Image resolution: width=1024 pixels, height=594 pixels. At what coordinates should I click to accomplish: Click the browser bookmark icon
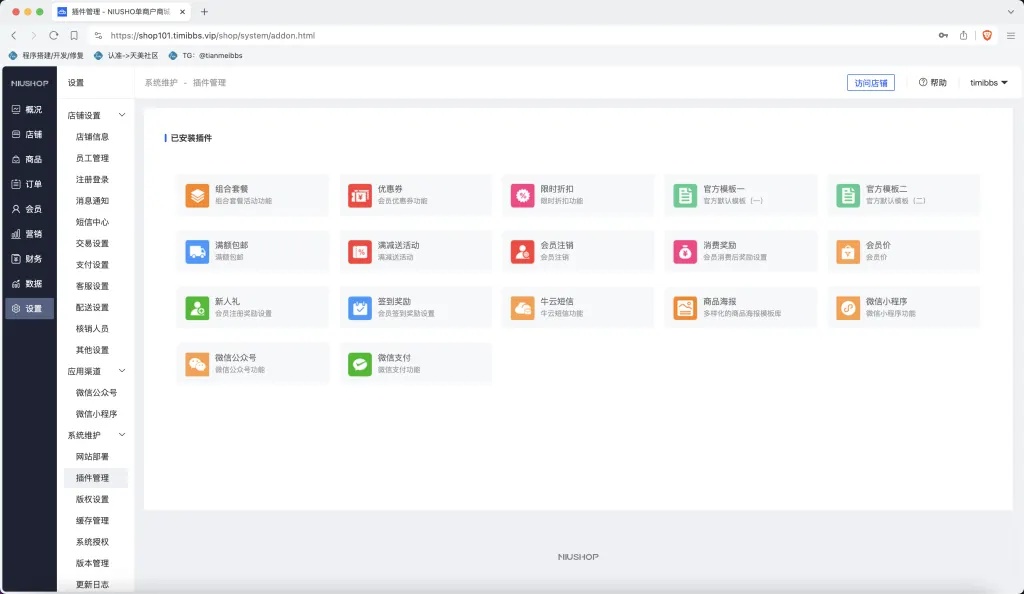coord(74,35)
